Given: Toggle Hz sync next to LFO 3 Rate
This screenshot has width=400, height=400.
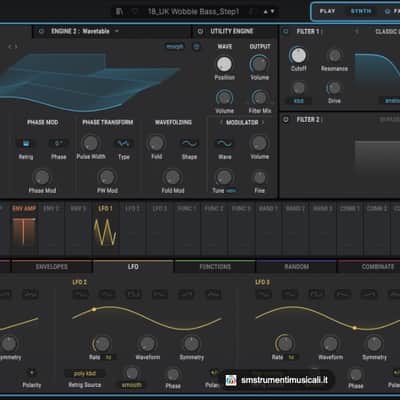Looking at the screenshot, I should click(291, 357).
